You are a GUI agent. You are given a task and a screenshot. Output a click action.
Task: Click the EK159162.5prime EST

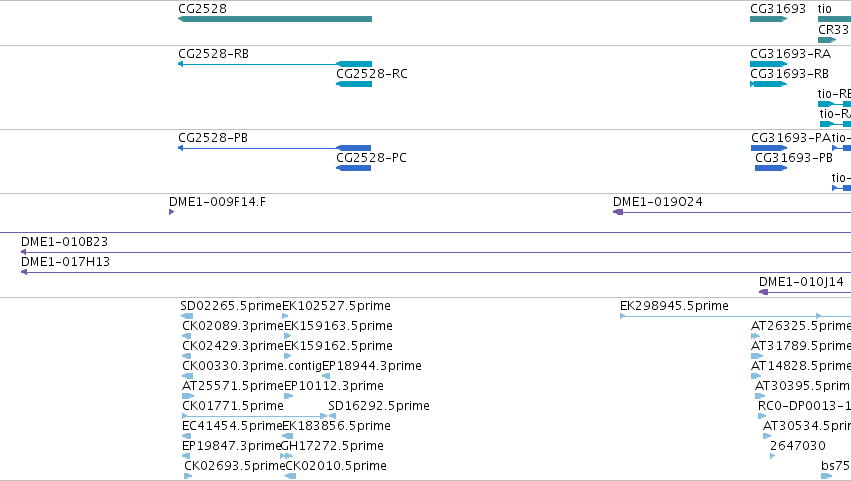(288, 356)
